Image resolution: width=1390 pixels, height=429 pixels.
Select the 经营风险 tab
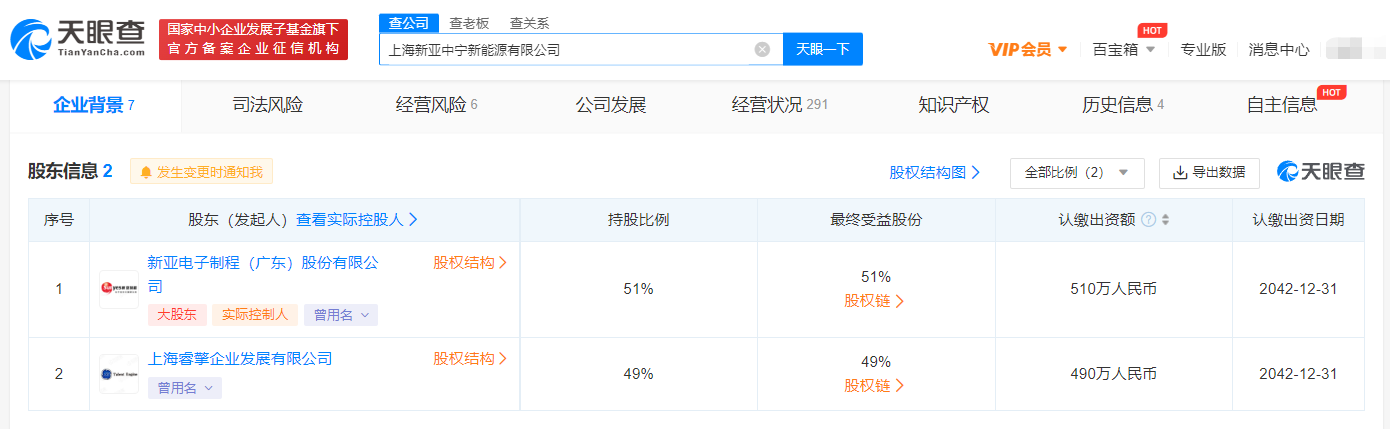click(x=437, y=105)
